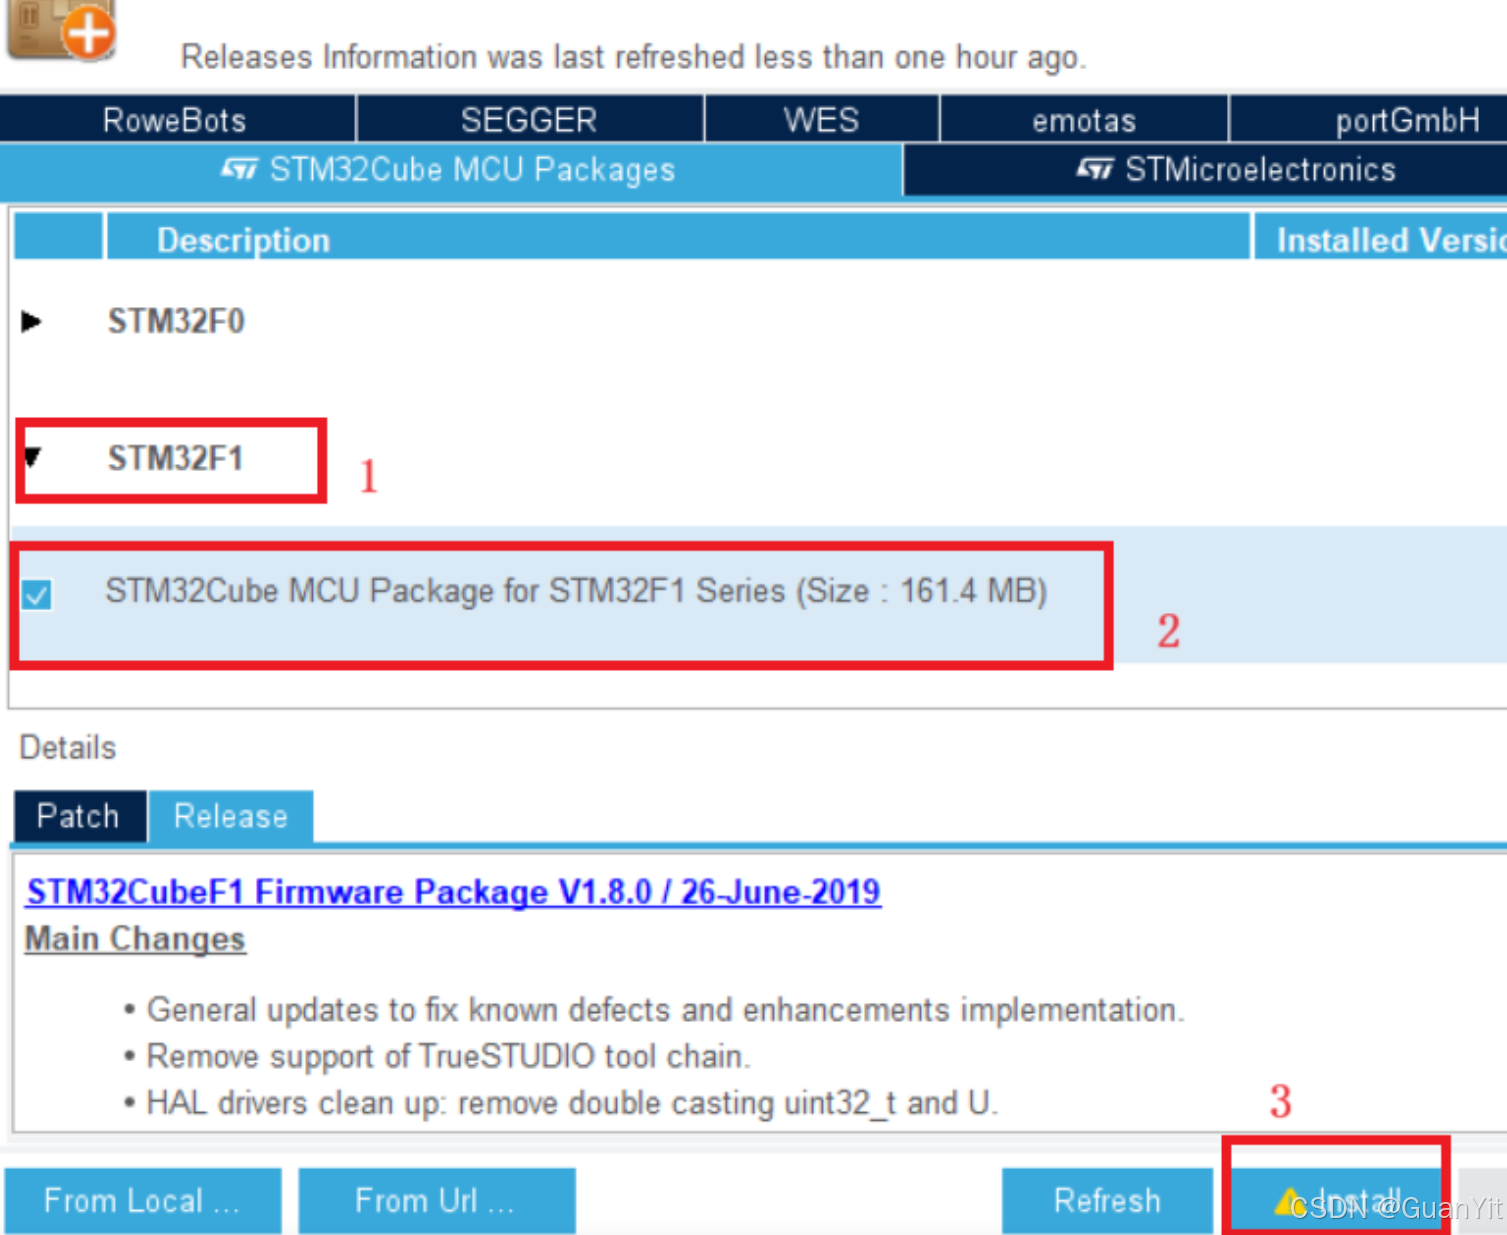Screen dimensions: 1507x1235
Task: Select the STM32F1 row label
Action: point(176,458)
